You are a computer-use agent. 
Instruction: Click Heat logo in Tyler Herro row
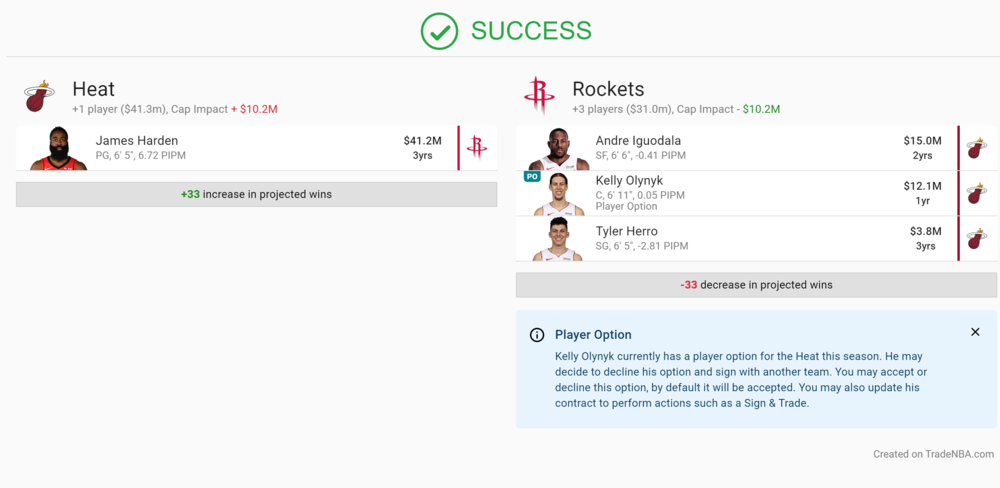pyautogui.click(x=977, y=239)
